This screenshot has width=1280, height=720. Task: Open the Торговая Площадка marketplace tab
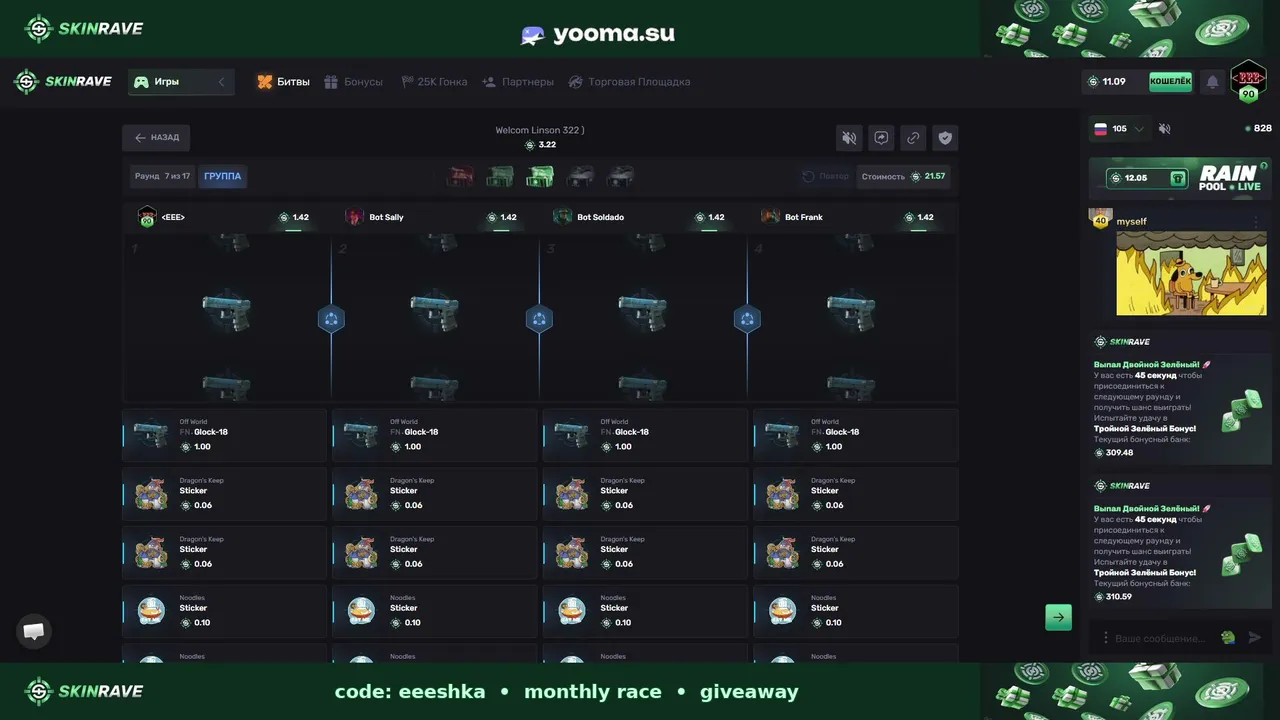629,82
